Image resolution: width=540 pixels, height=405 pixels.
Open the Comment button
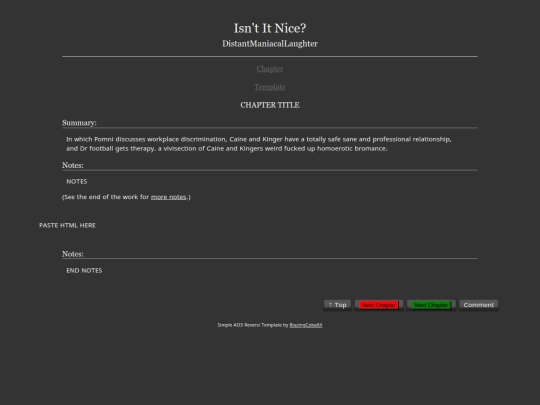point(478,305)
